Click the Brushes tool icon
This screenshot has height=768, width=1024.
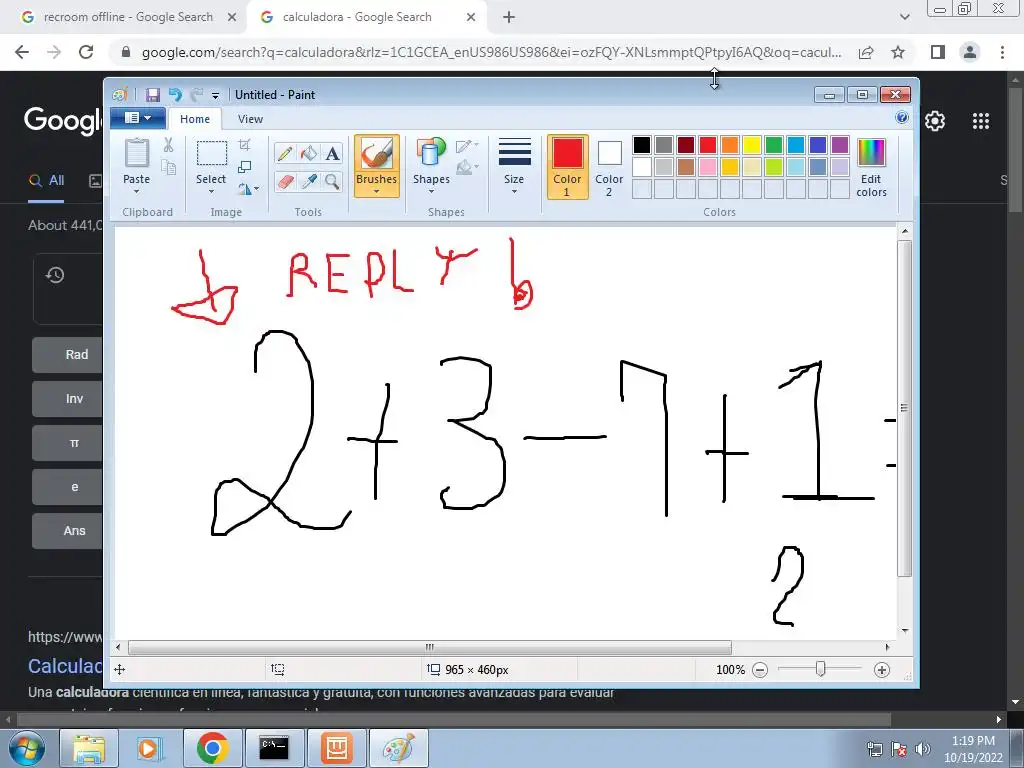[x=377, y=154]
